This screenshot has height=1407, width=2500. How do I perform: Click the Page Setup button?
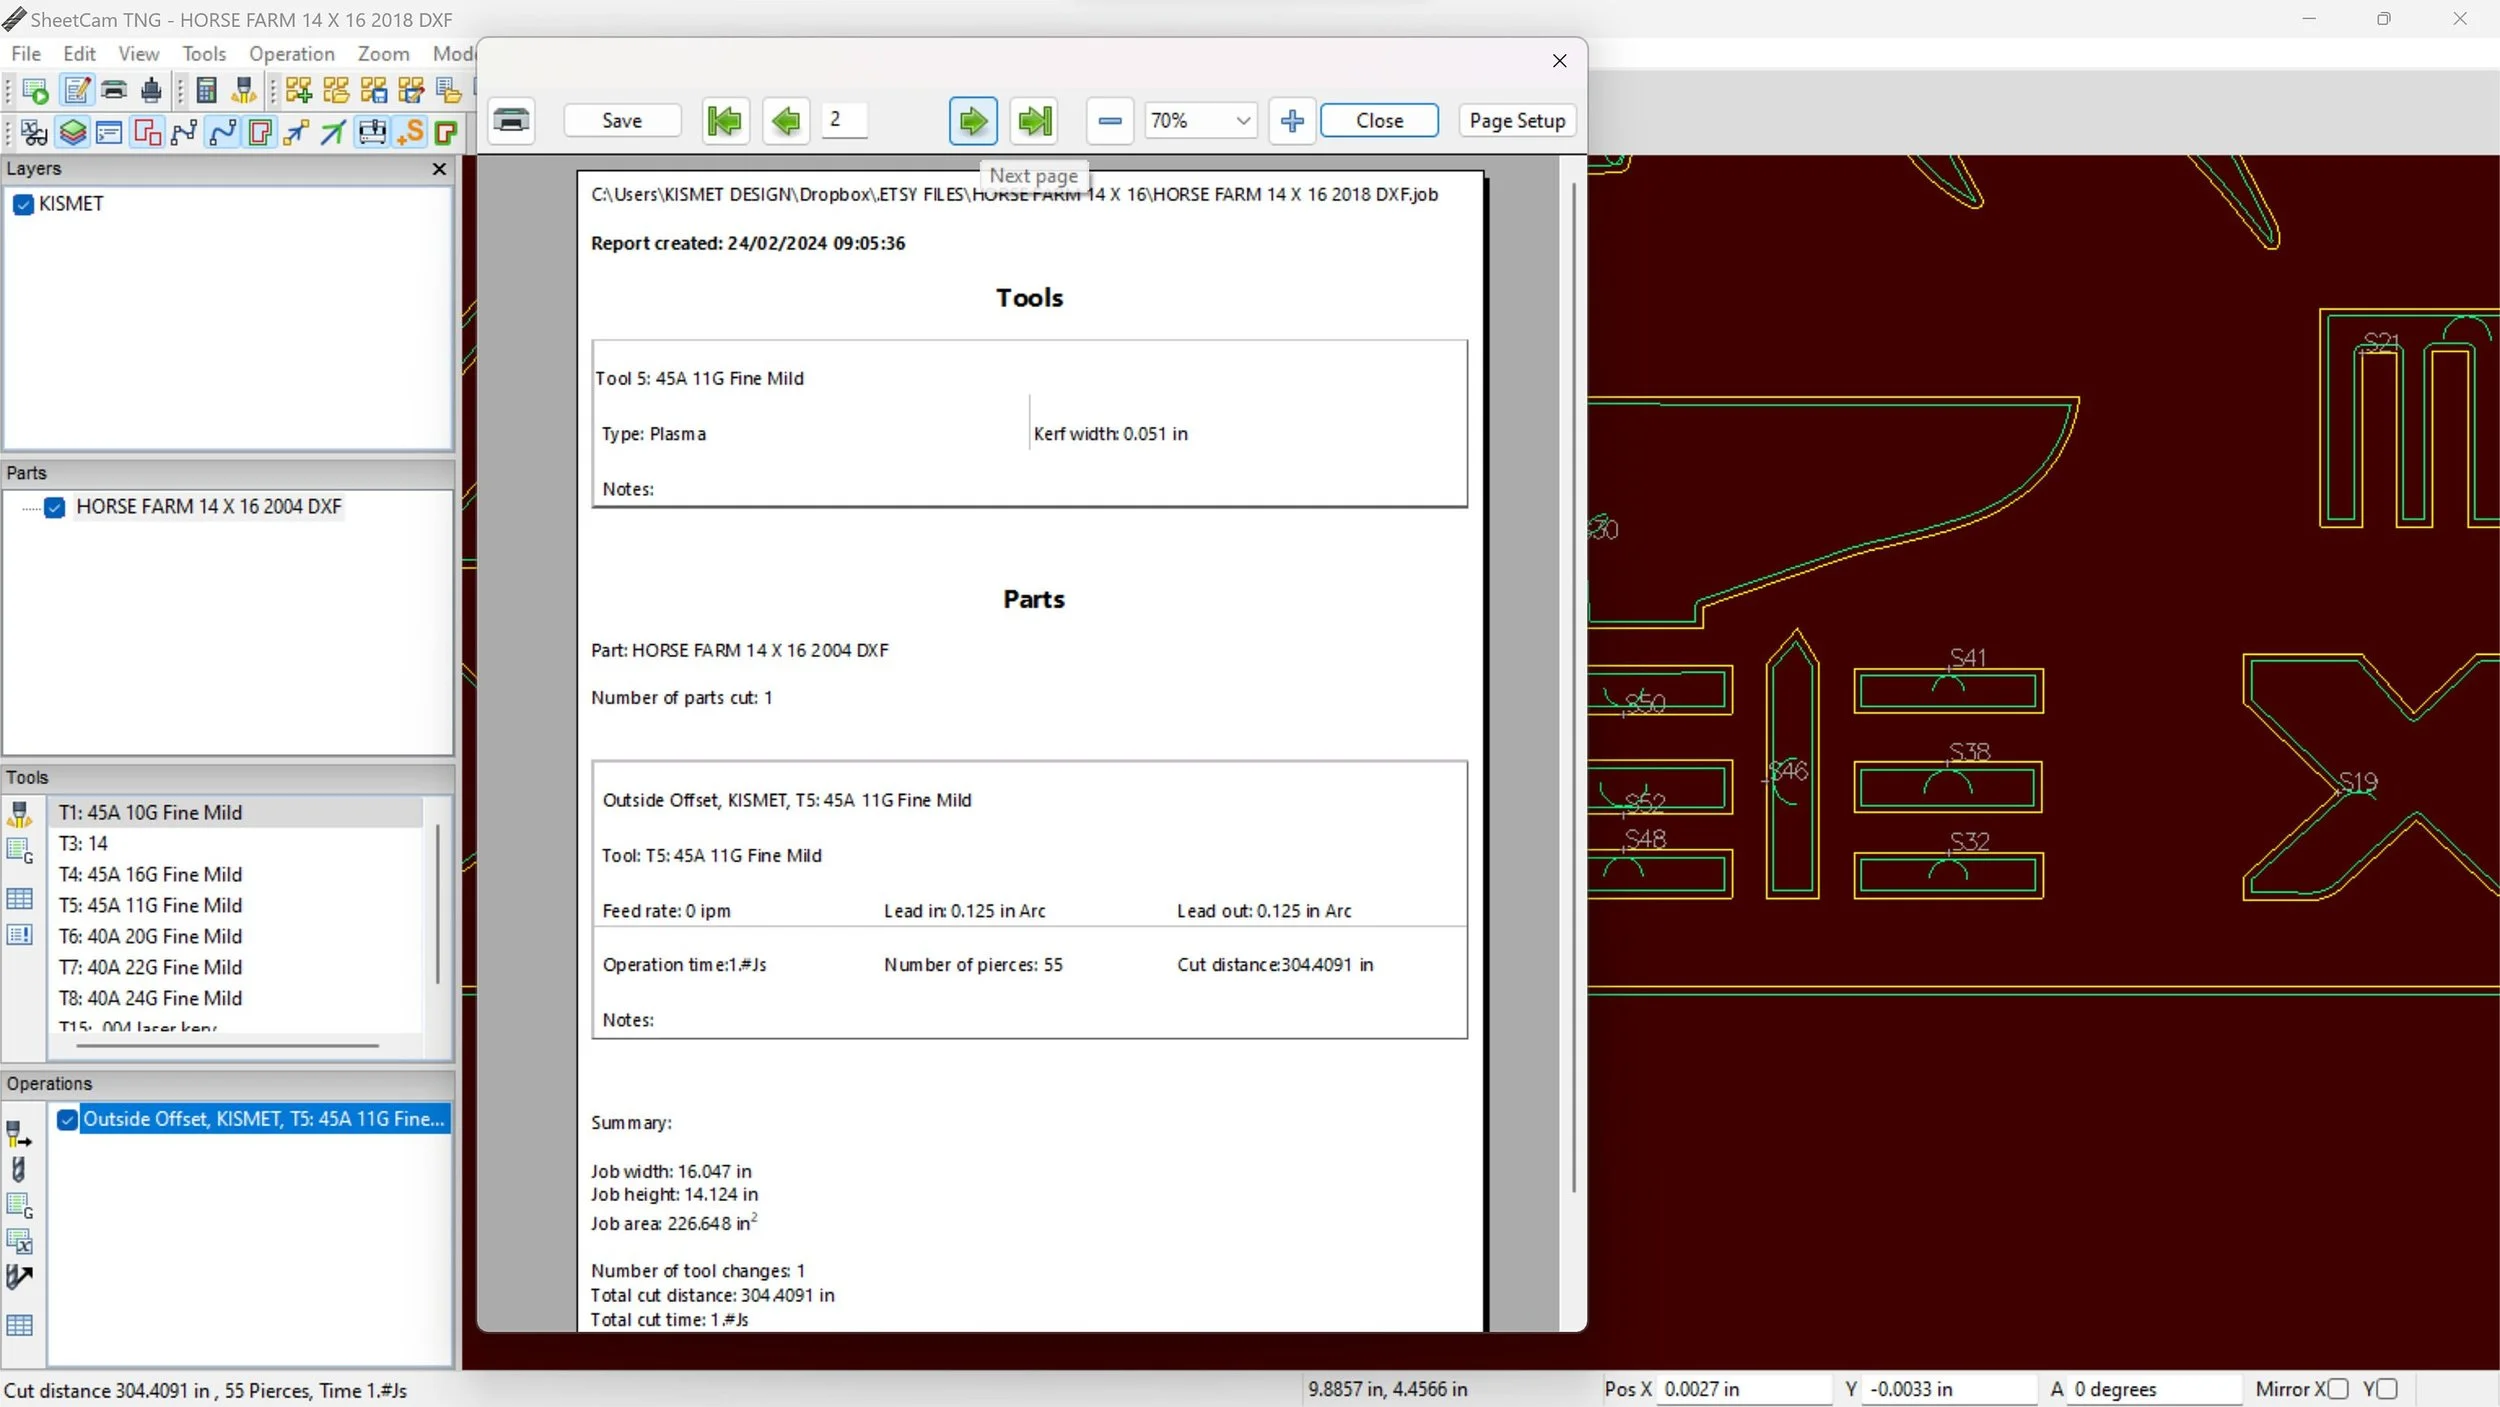1516,121
